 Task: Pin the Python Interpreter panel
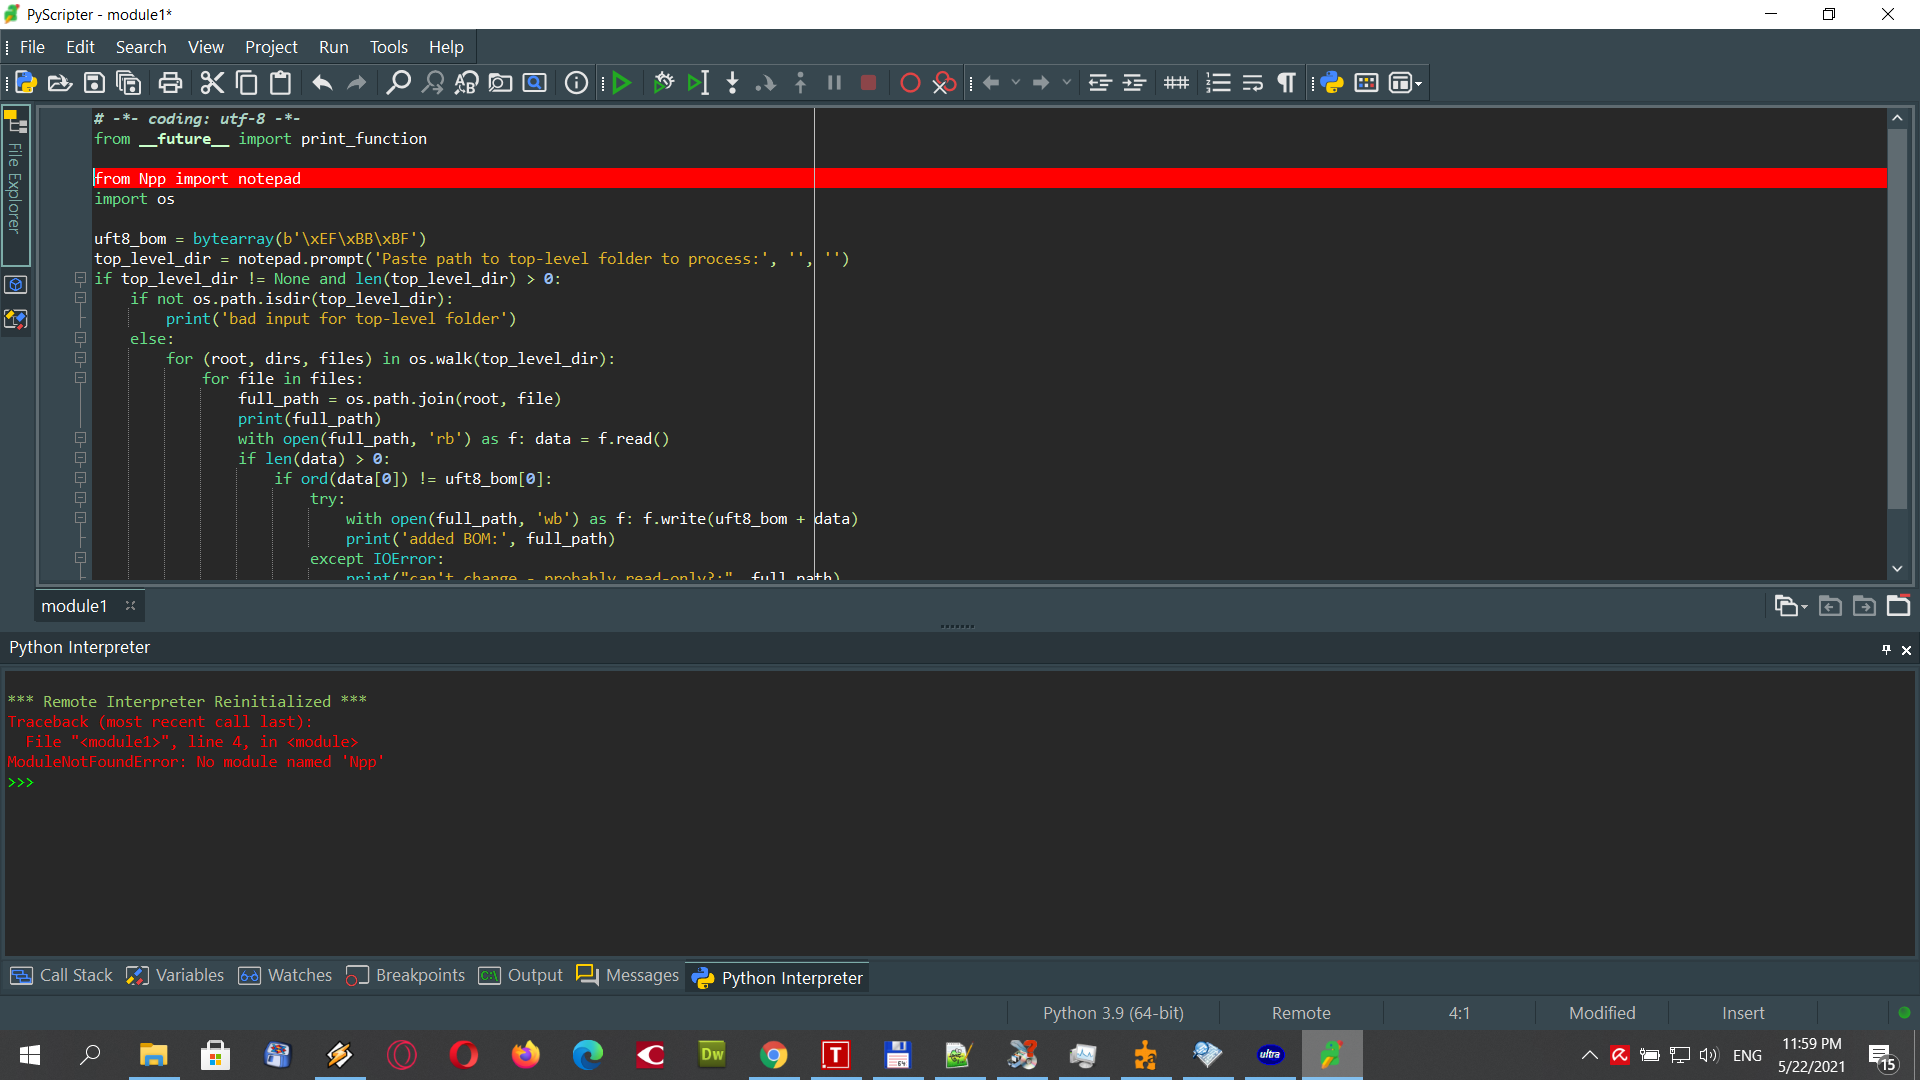tap(1886, 649)
